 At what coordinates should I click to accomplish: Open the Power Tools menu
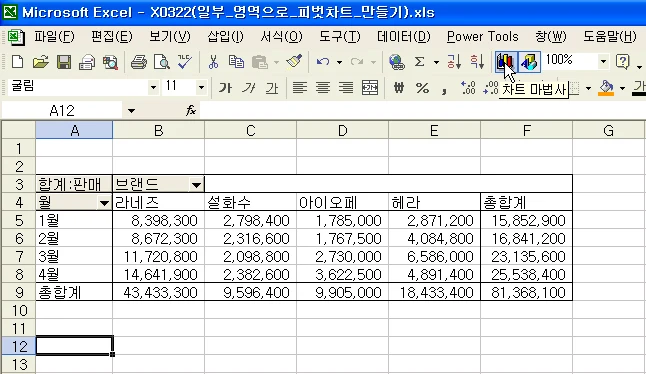click(482, 37)
